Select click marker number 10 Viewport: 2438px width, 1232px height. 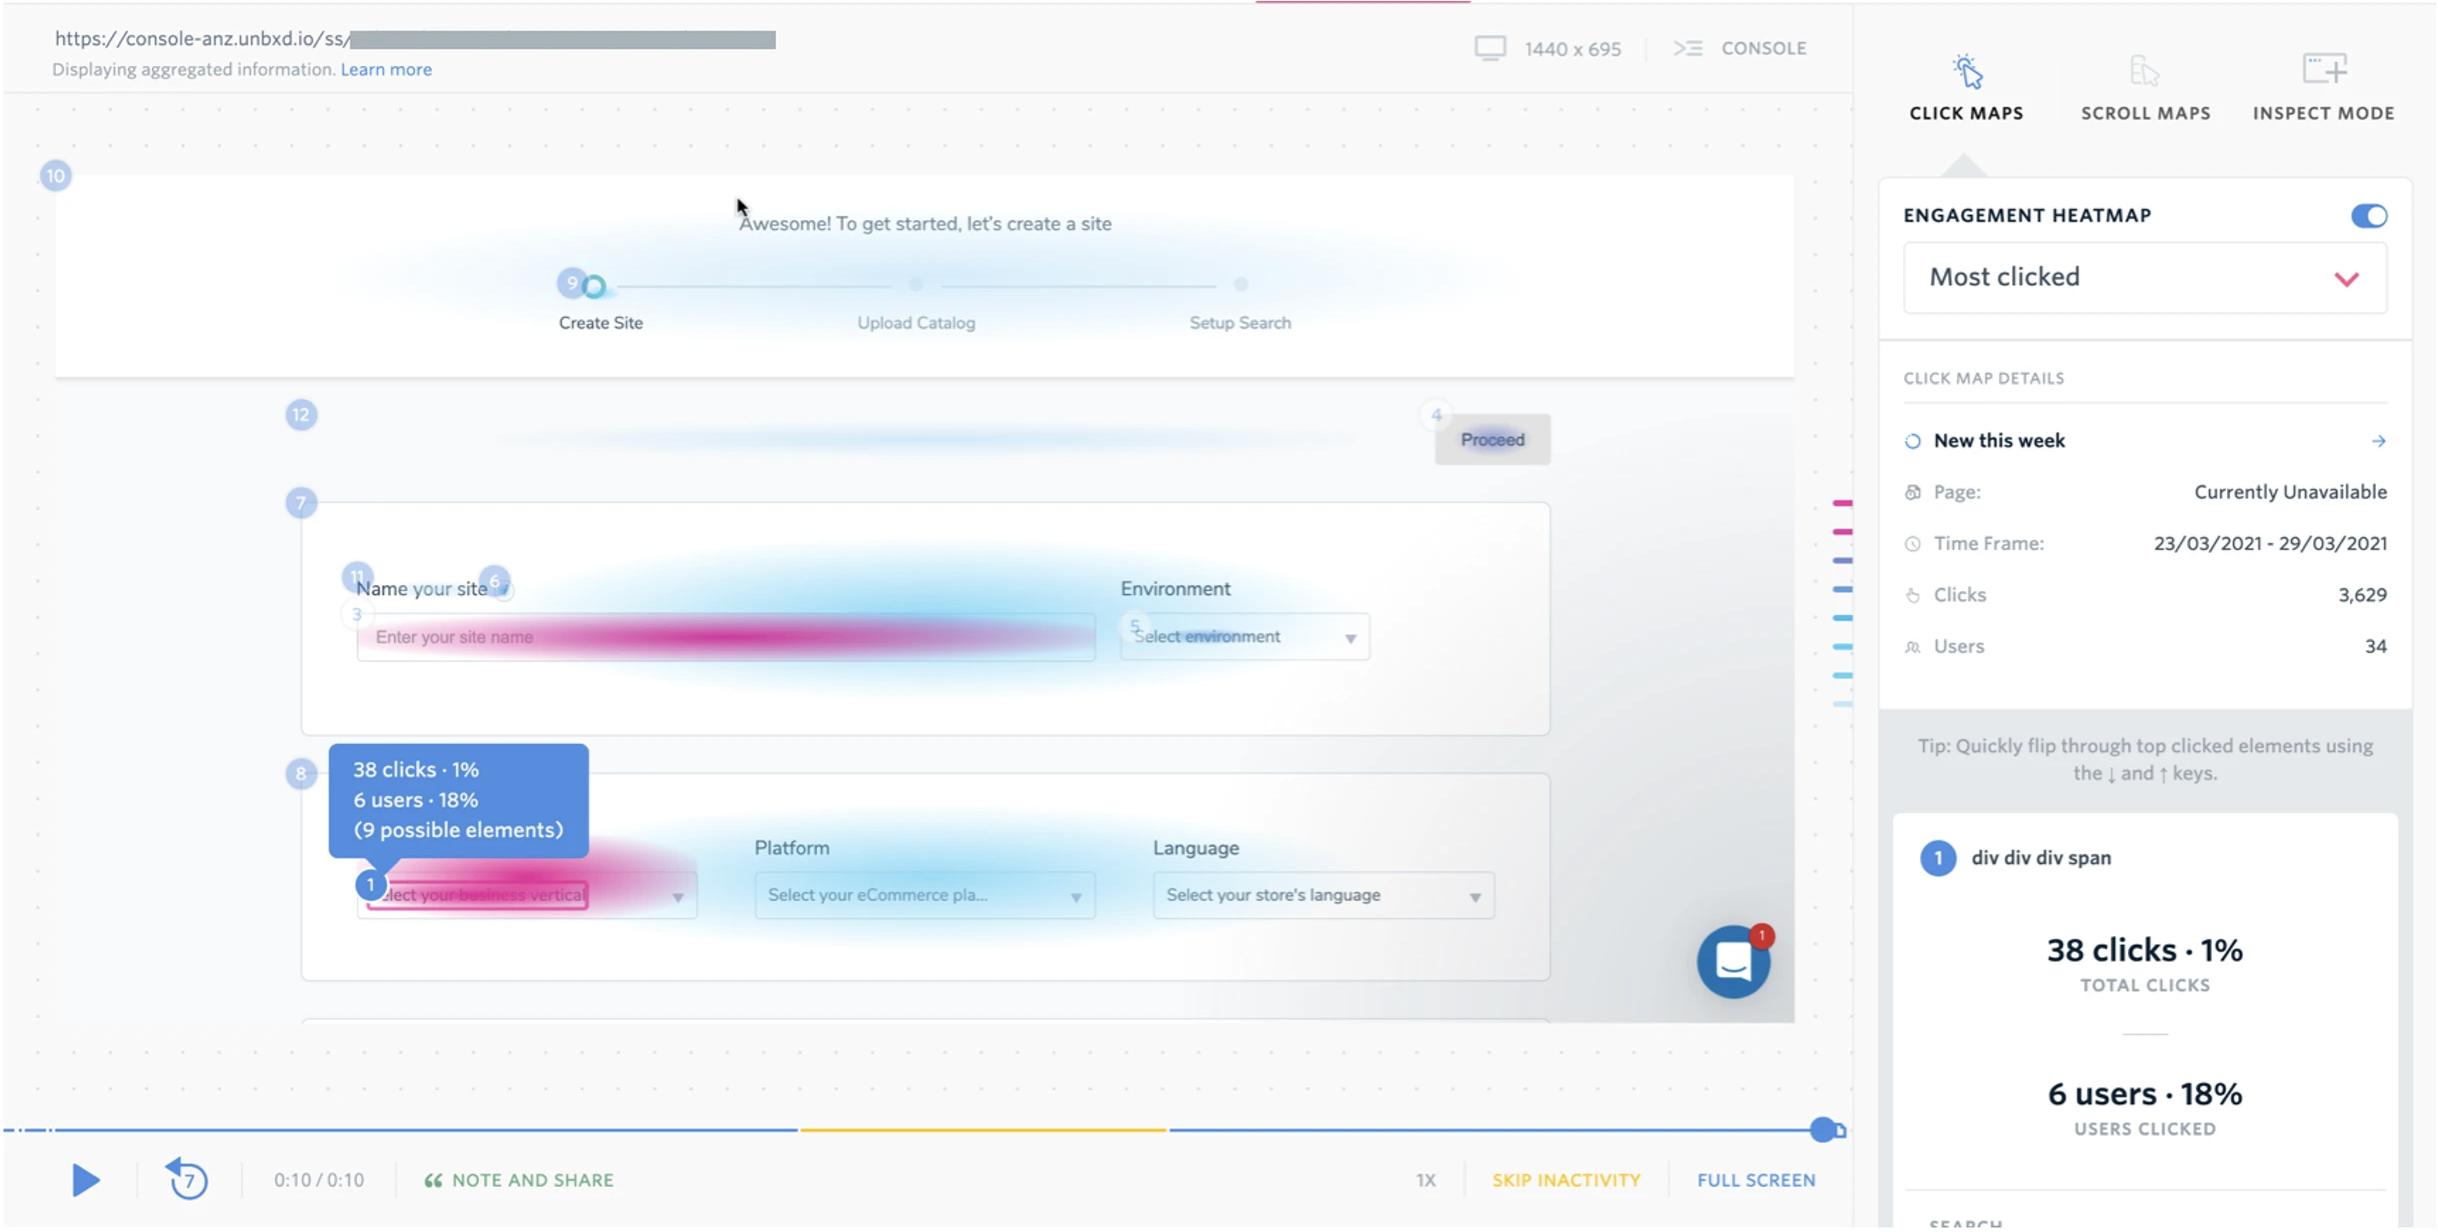point(55,176)
